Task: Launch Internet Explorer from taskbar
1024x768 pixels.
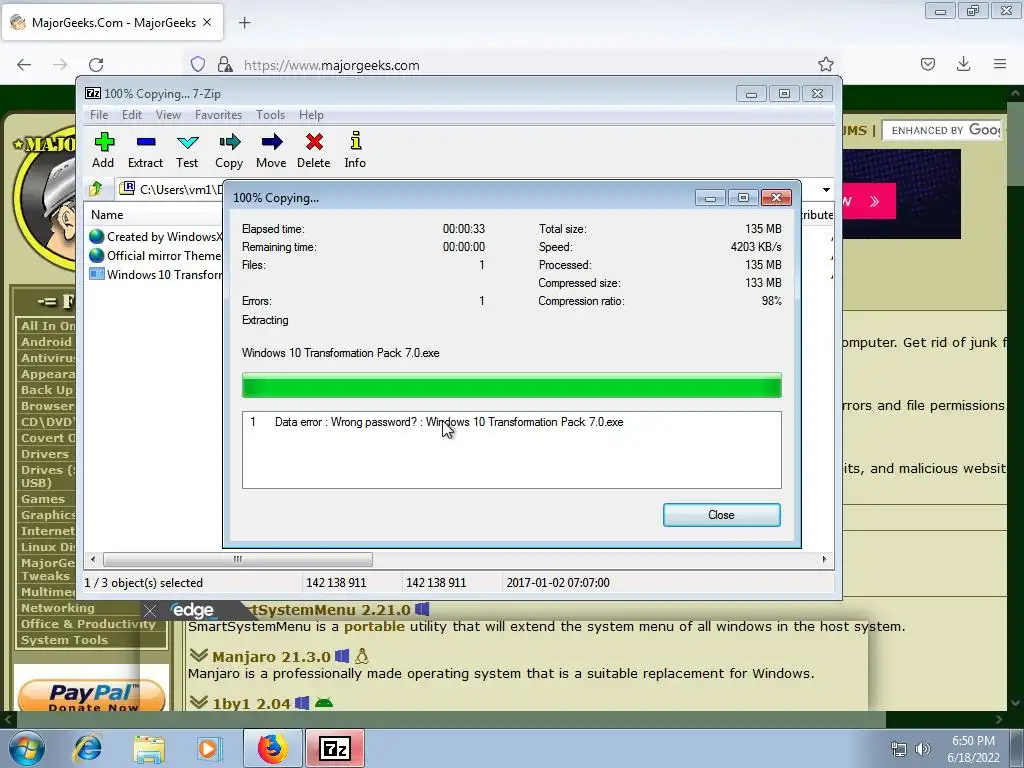Action: click(x=88, y=748)
